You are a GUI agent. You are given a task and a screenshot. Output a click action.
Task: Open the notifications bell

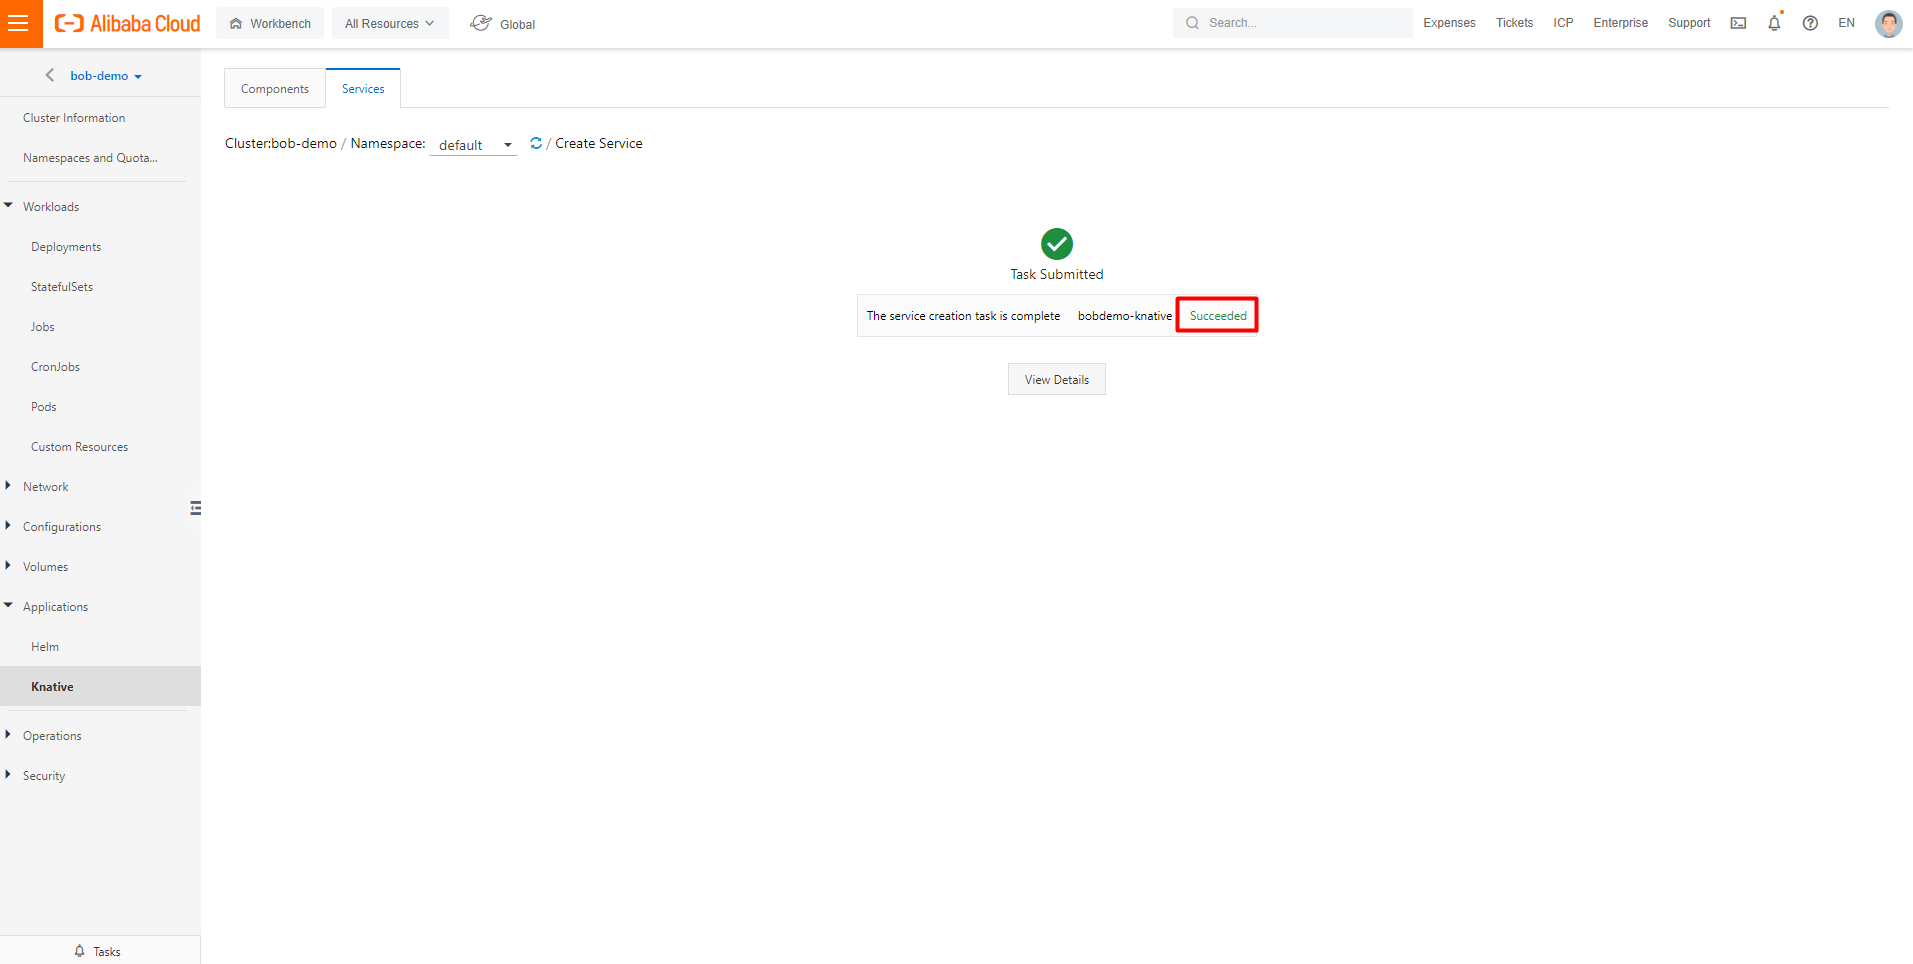click(x=1774, y=23)
